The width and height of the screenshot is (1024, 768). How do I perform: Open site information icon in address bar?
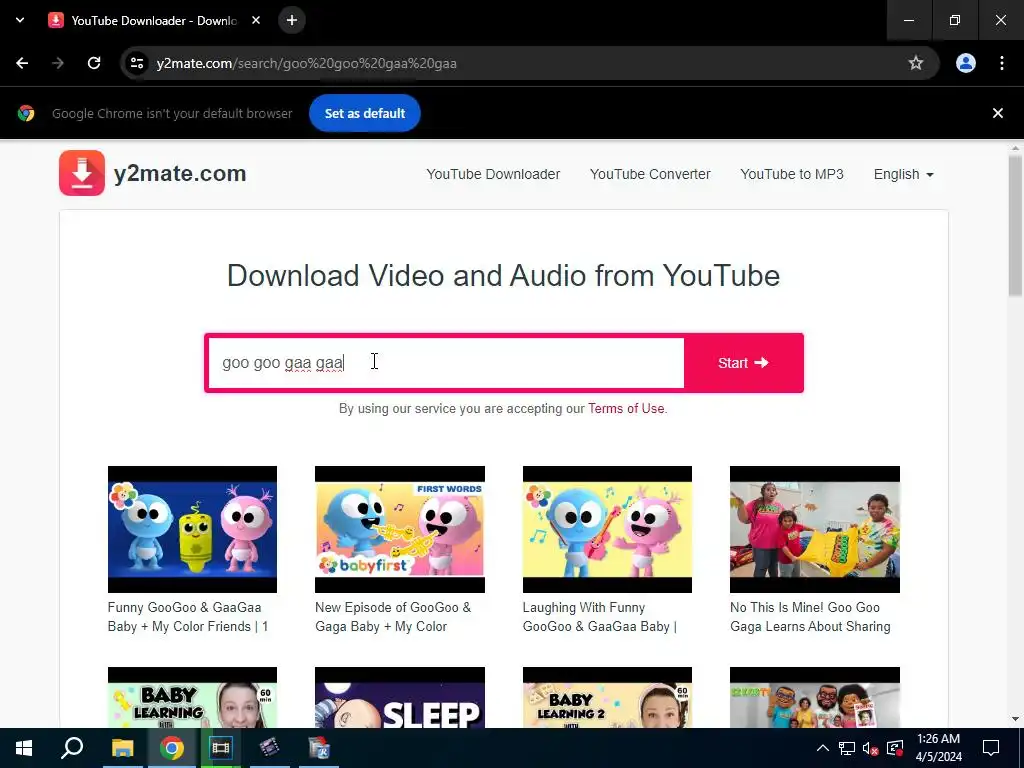coord(136,63)
